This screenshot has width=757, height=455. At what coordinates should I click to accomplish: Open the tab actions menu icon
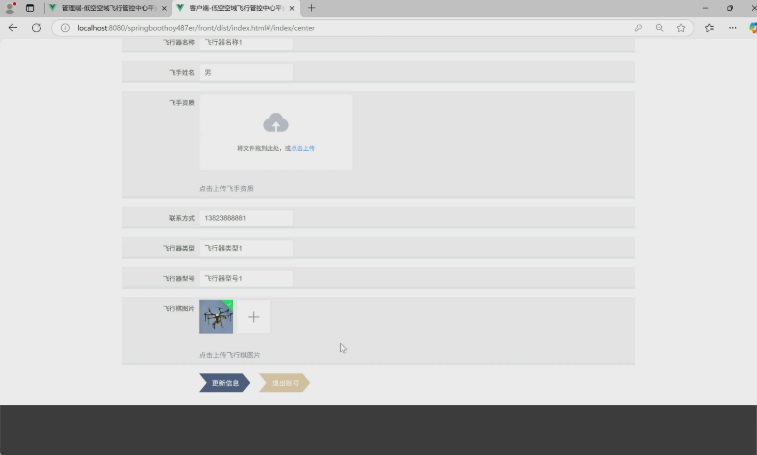click(x=30, y=8)
